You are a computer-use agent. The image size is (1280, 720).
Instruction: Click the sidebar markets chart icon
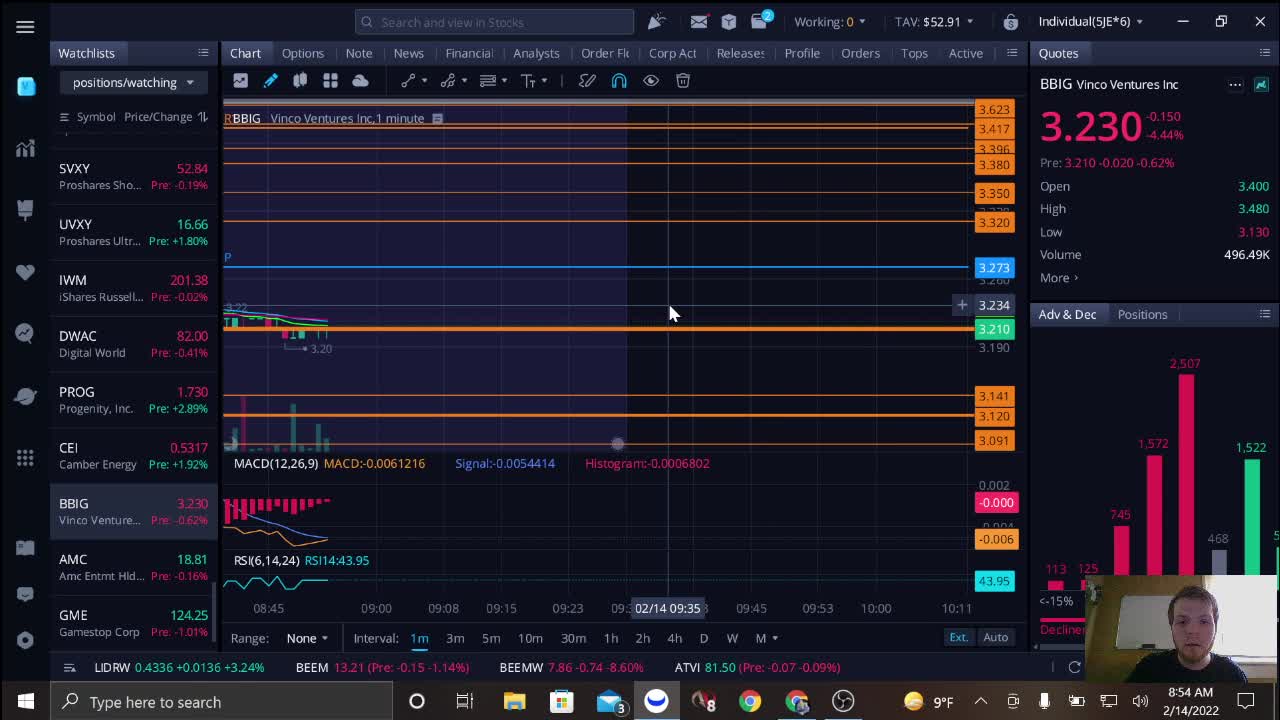[25, 150]
